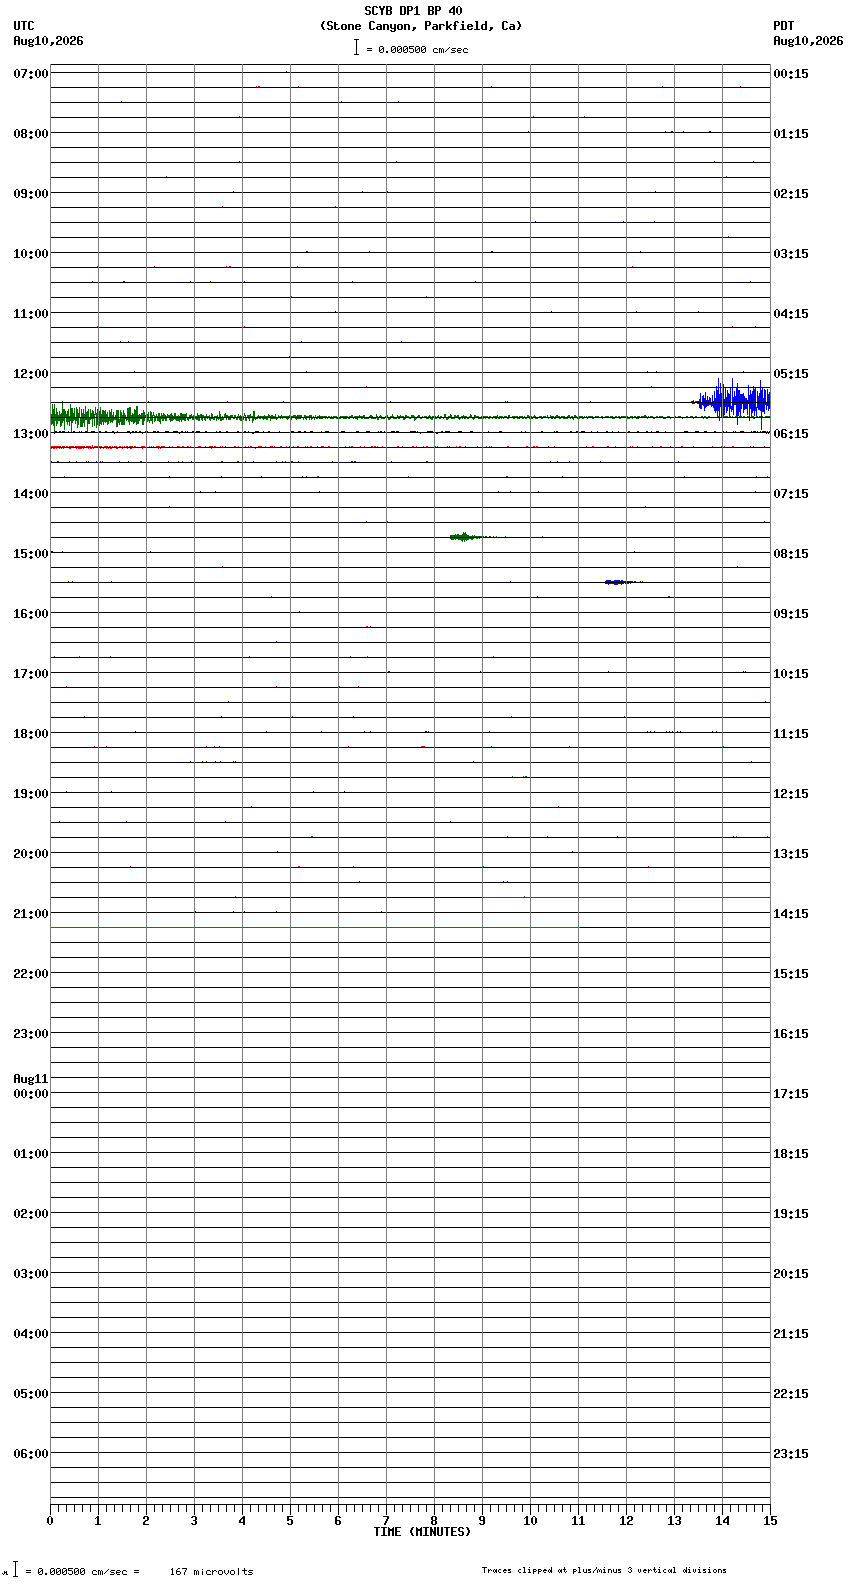The width and height of the screenshot is (850, 1584).
Task: Click the 00:15 PDT row label
Action: [791, 74]
